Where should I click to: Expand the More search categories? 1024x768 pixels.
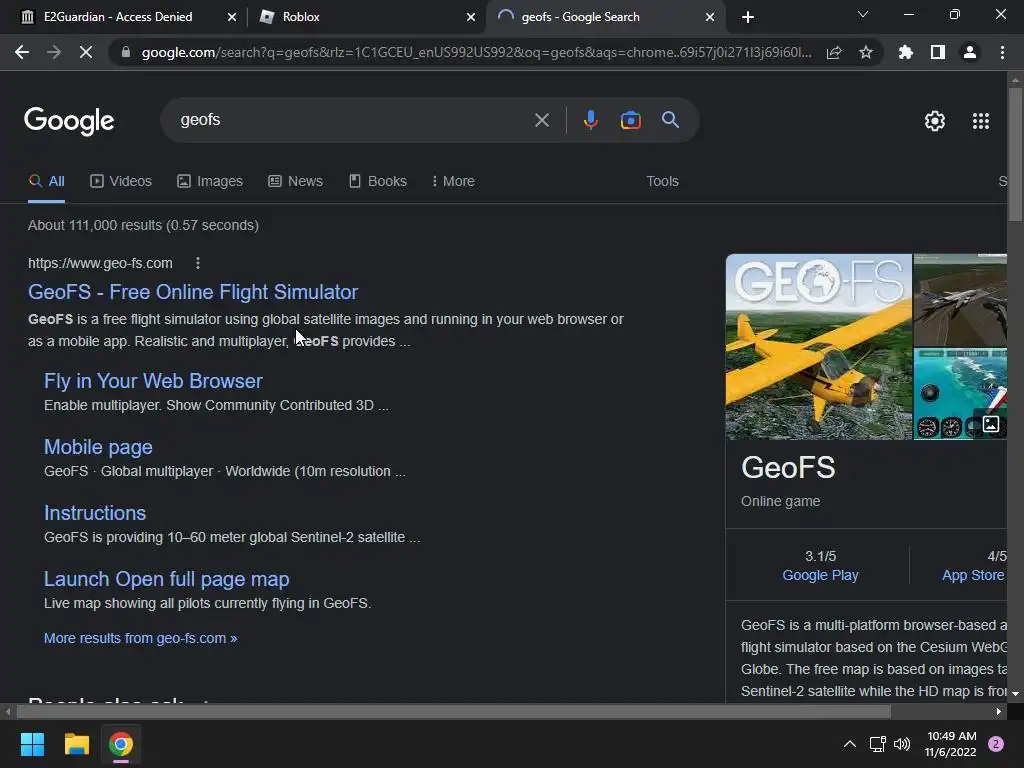tap(453, 182)
